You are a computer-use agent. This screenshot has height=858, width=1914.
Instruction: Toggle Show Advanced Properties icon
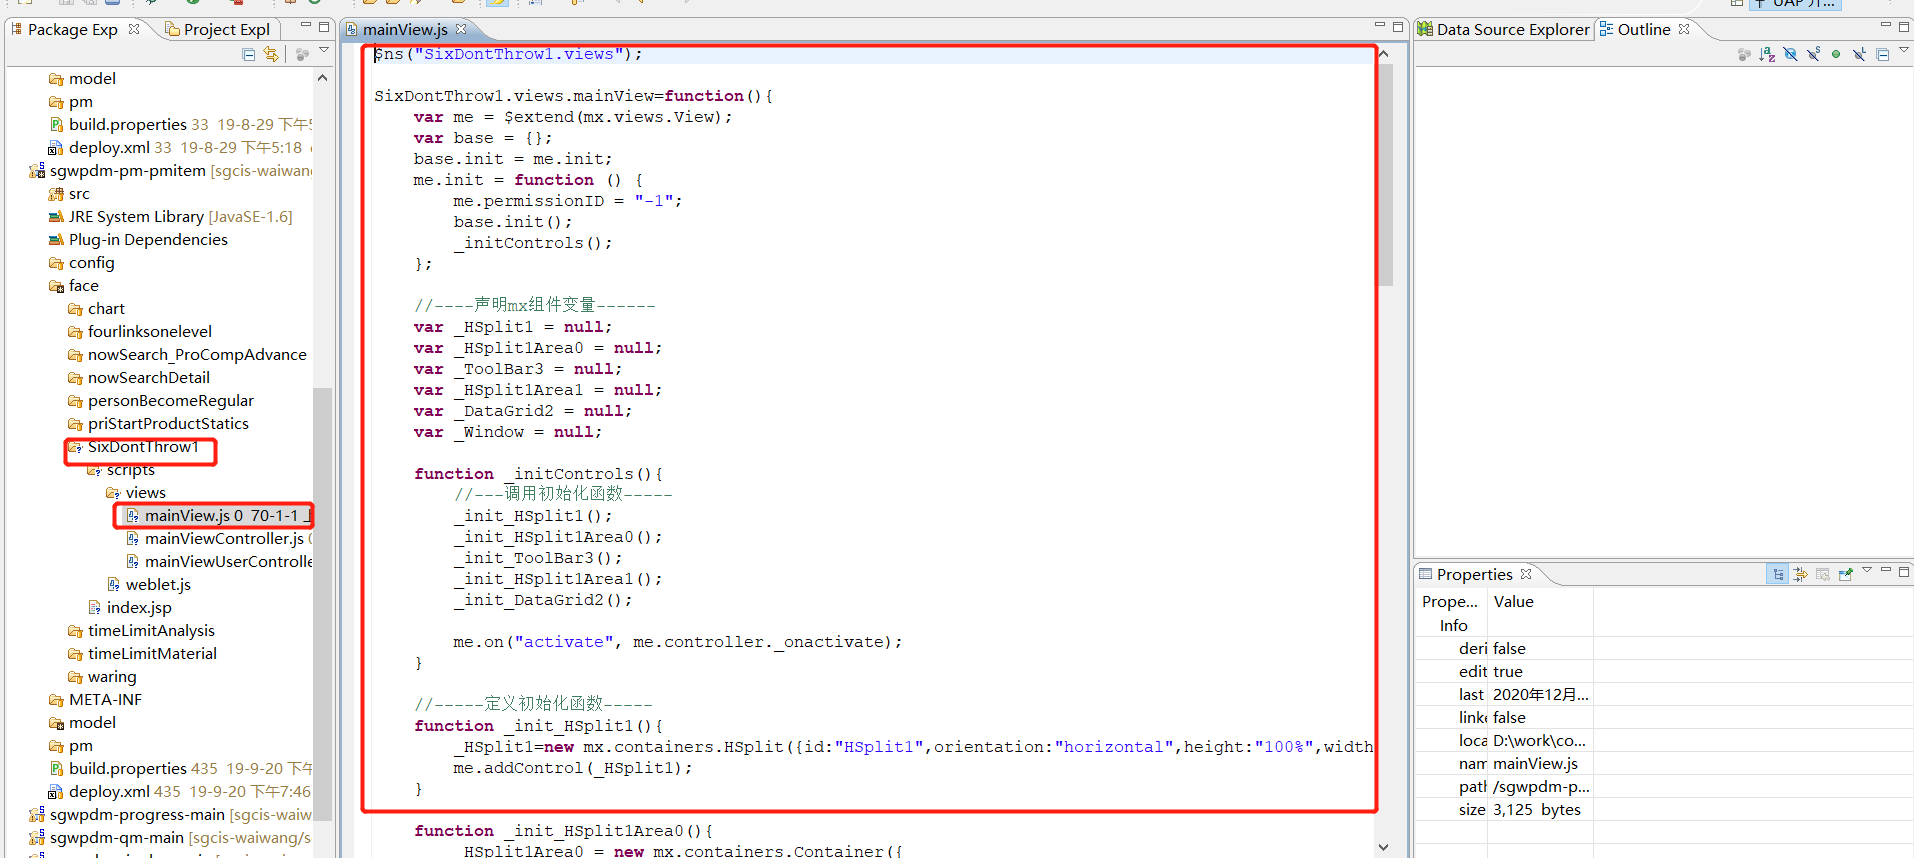(1800, 574)
